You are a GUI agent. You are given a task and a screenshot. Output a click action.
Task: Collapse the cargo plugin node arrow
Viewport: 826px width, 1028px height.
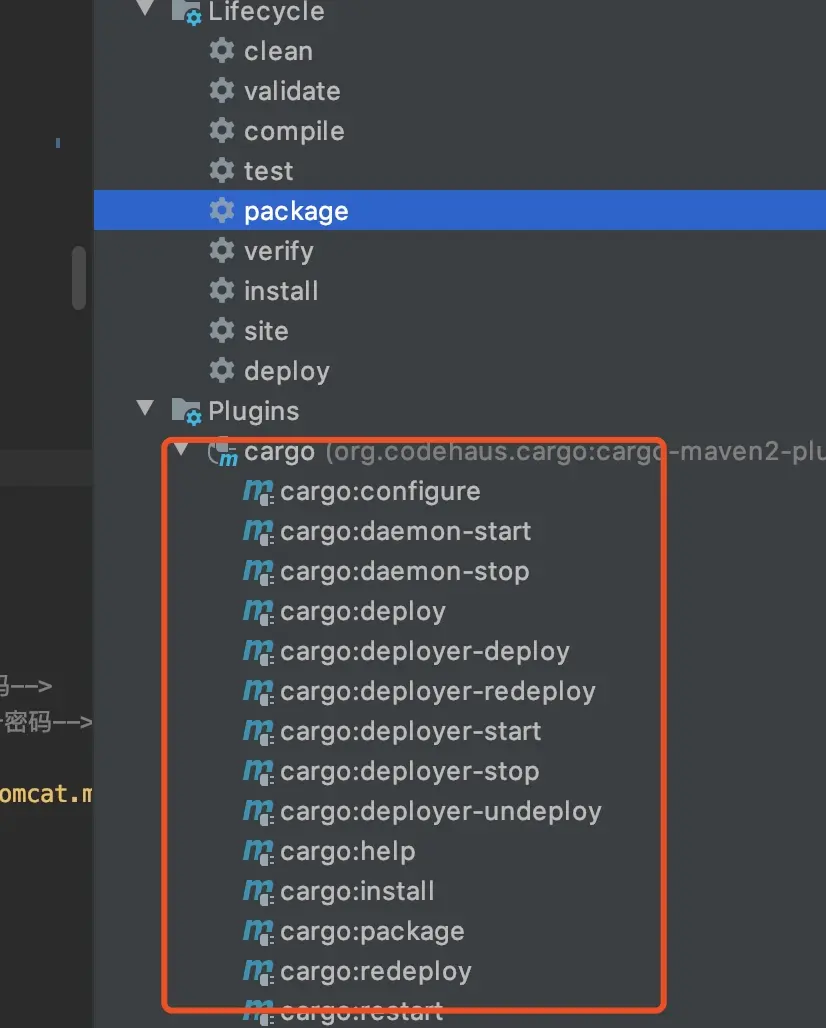pyautogui.click(x=181, y=448)
